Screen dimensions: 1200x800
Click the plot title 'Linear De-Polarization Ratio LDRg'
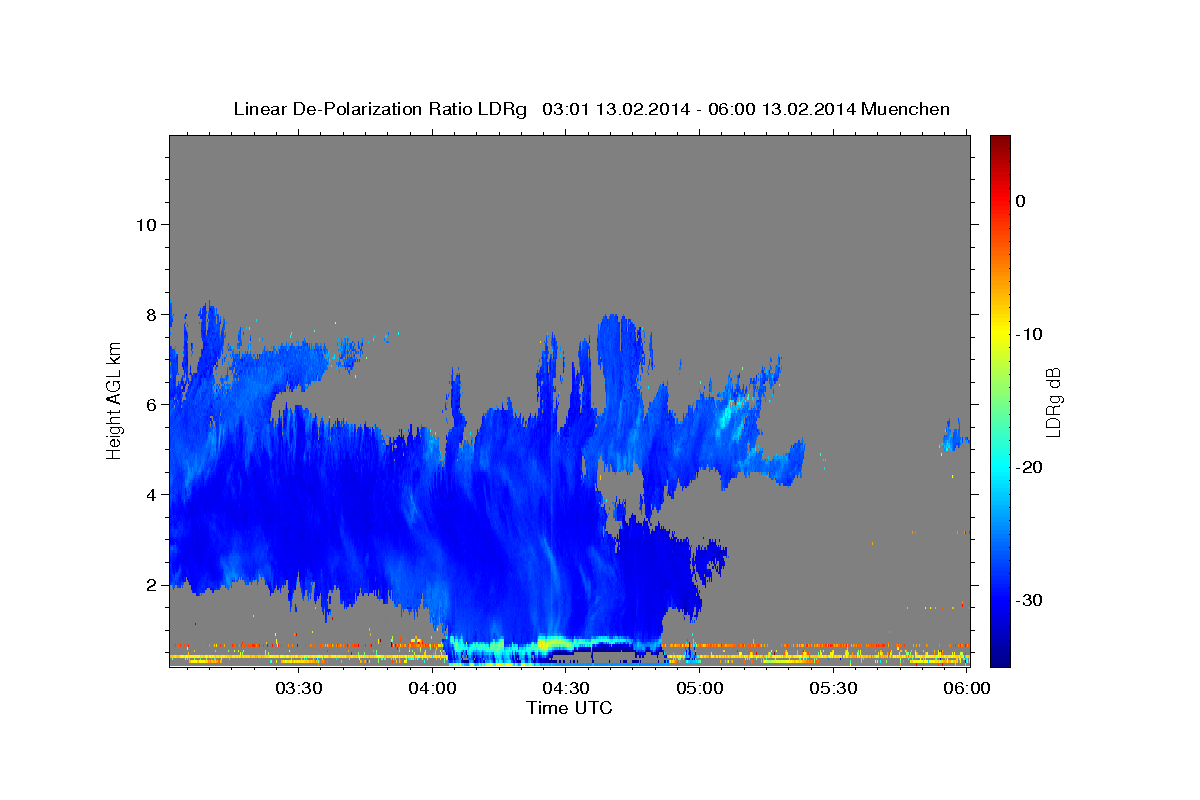click(379, 109)
